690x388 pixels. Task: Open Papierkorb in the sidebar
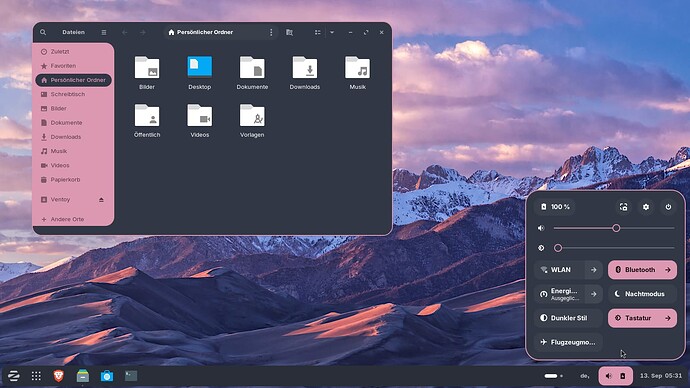pos(73,179)
